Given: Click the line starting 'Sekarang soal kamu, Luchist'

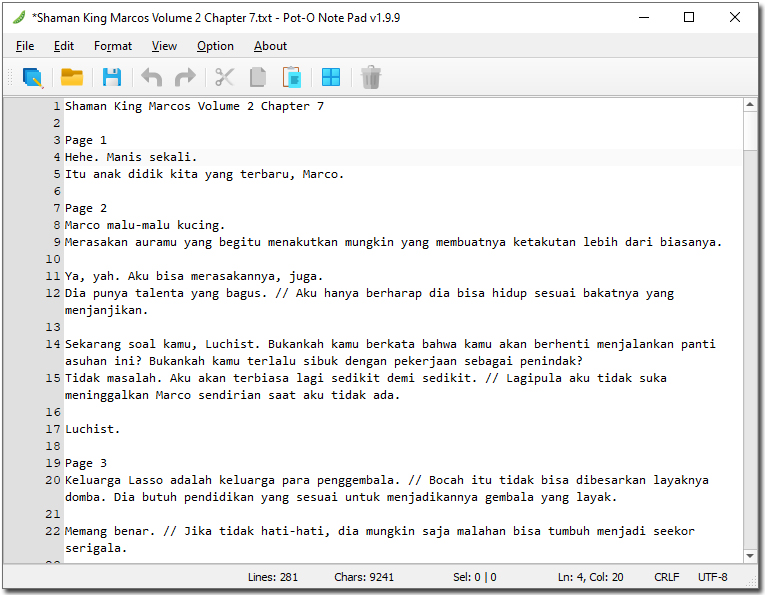Looking at the screenshot, I should pyautogui.click(x=390, y=353).
